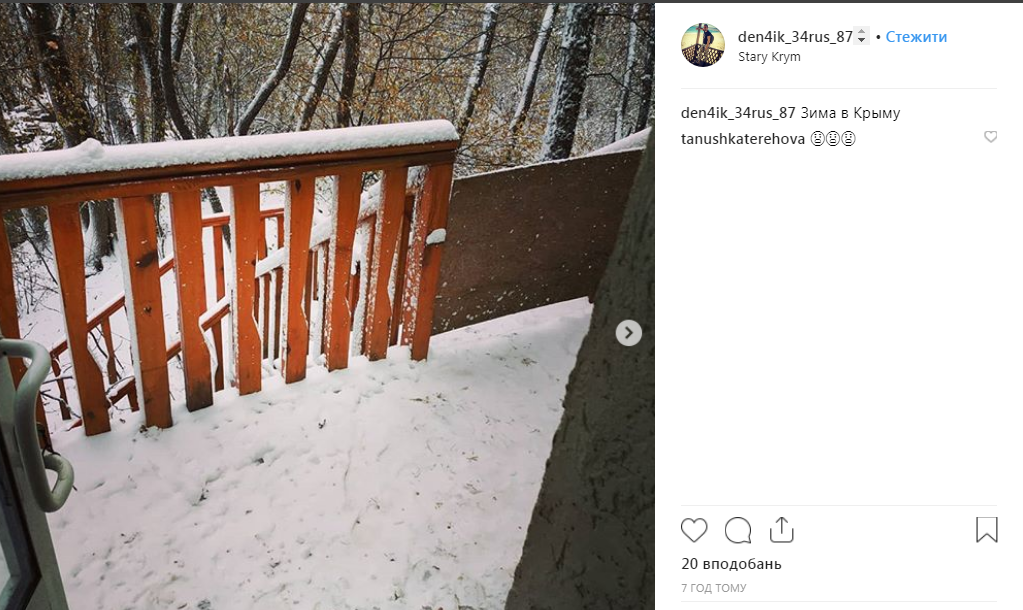The width and height of the screenshot is (1023, 610).
Task: Click the up arrow of the username scroll control
Action: pyautogui.click(x=861, y=31)
